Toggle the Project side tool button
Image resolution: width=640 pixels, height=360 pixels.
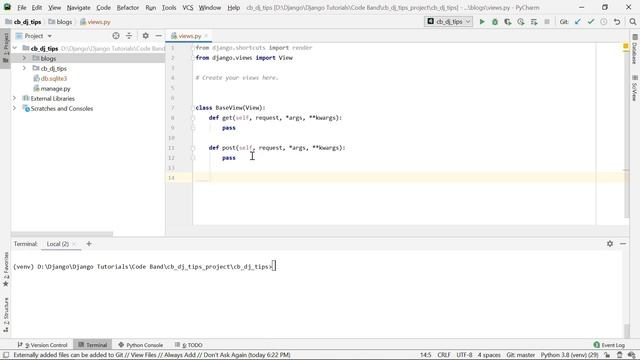click(x=5, y=48)
